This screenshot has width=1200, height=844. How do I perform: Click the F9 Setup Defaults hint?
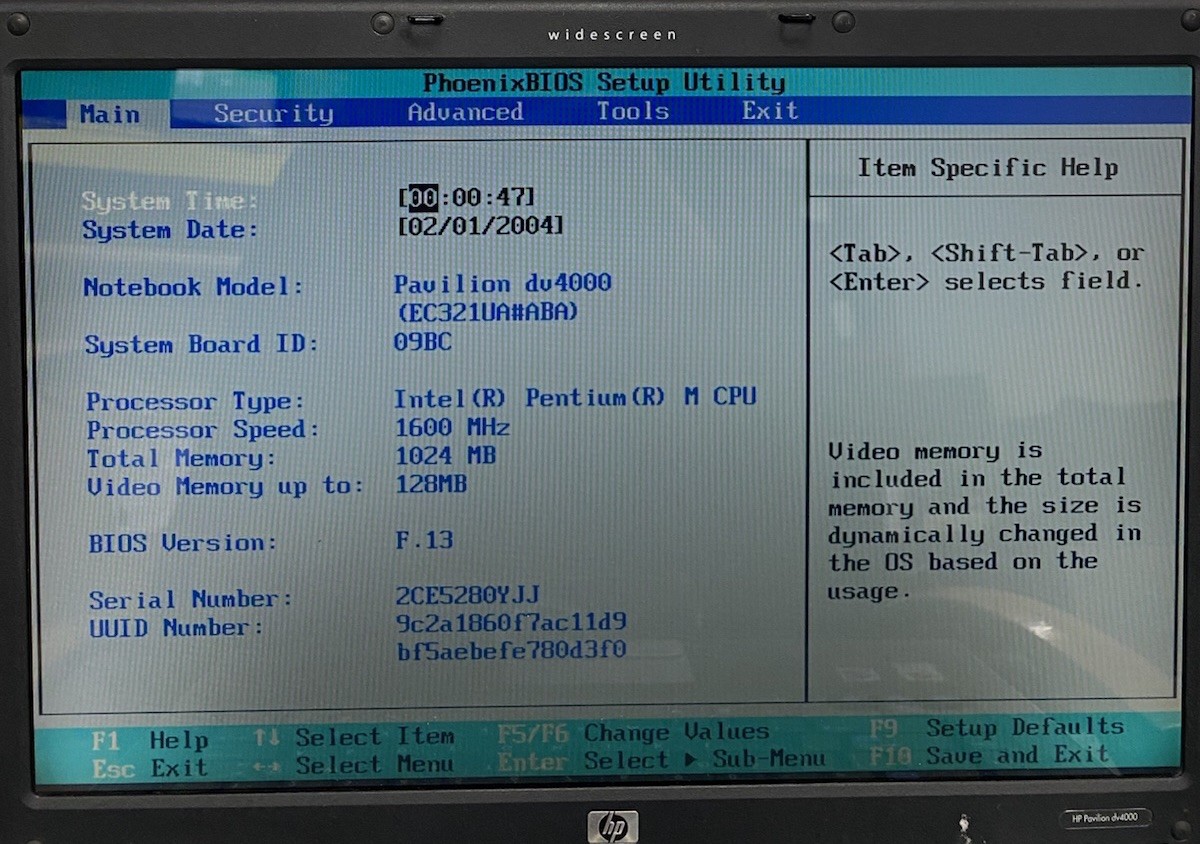(x=996, y=727)
